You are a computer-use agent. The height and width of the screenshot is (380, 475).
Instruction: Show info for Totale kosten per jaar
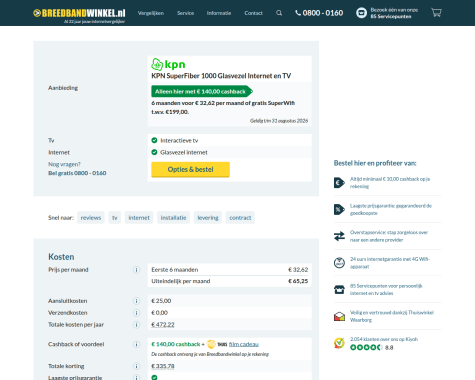[136, 325]
